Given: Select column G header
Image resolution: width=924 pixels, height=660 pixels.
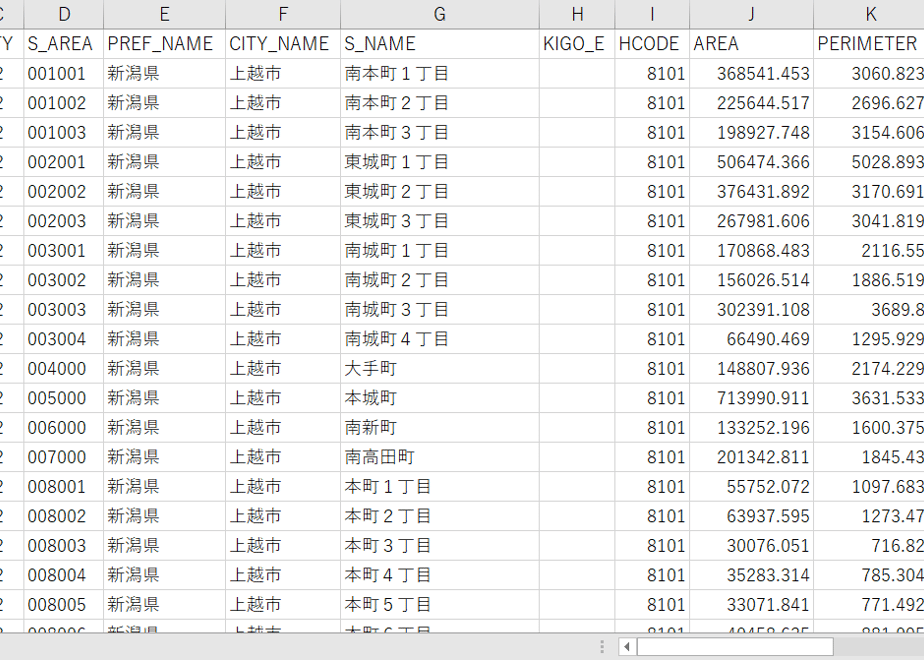Looking at the screenshot, I should pyautogui.click(x=440, y=14).
